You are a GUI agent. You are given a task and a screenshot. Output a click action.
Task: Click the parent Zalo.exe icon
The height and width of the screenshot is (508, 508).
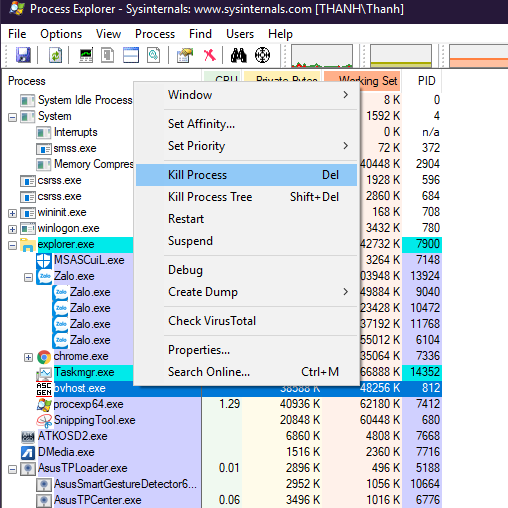pyautogui.click(x=44, y=277)
